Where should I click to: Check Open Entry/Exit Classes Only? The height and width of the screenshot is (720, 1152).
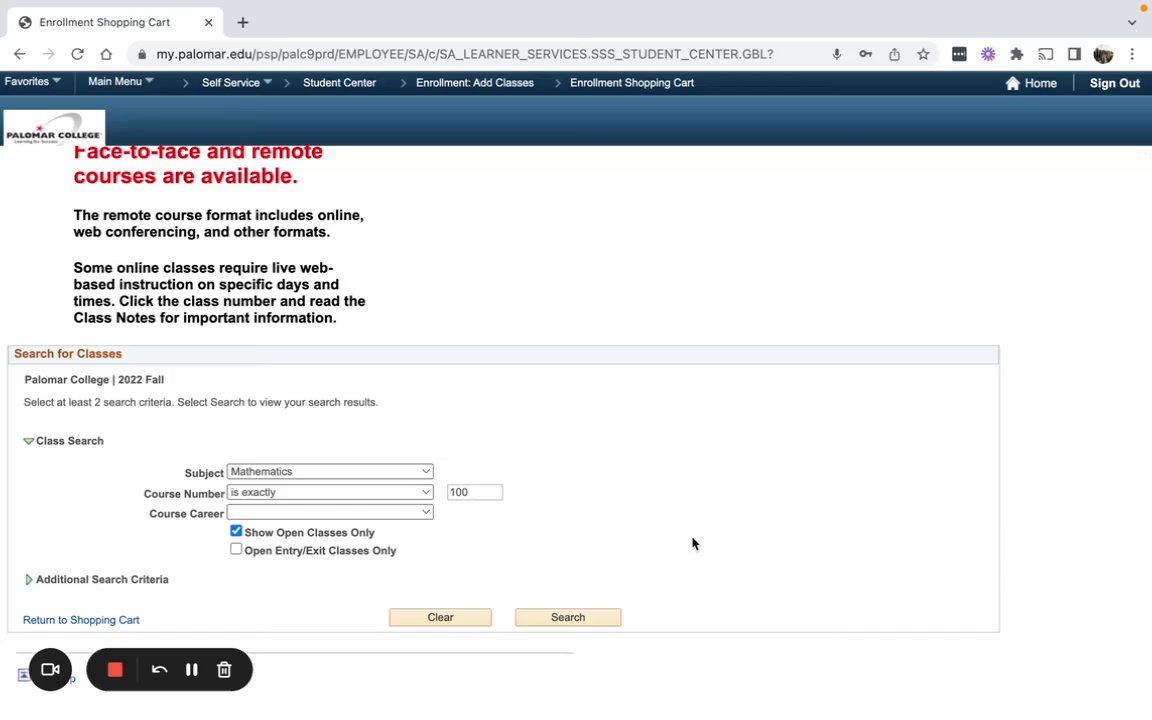tap(236, 549)
